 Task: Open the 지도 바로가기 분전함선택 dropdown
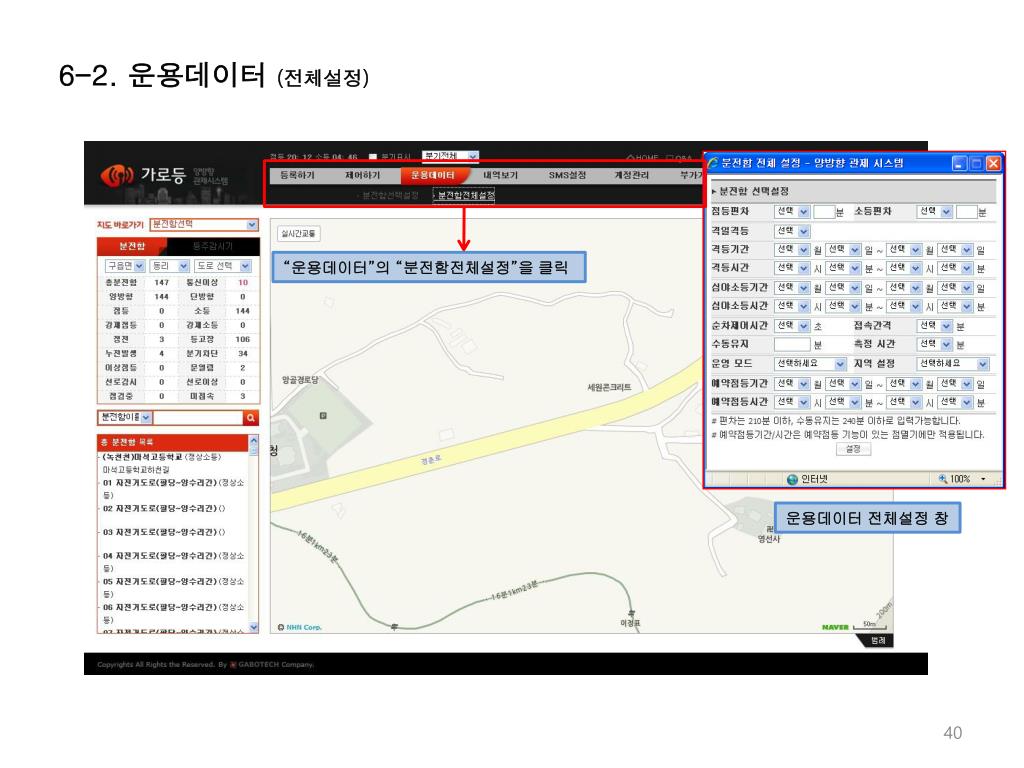pos(204,225)
